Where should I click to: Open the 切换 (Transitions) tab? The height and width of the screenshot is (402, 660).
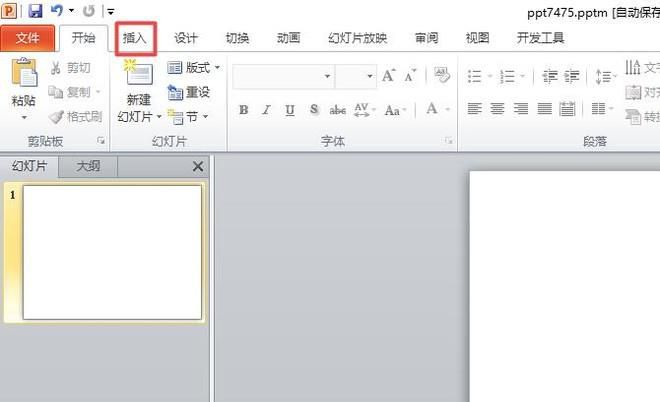point(237,38)
